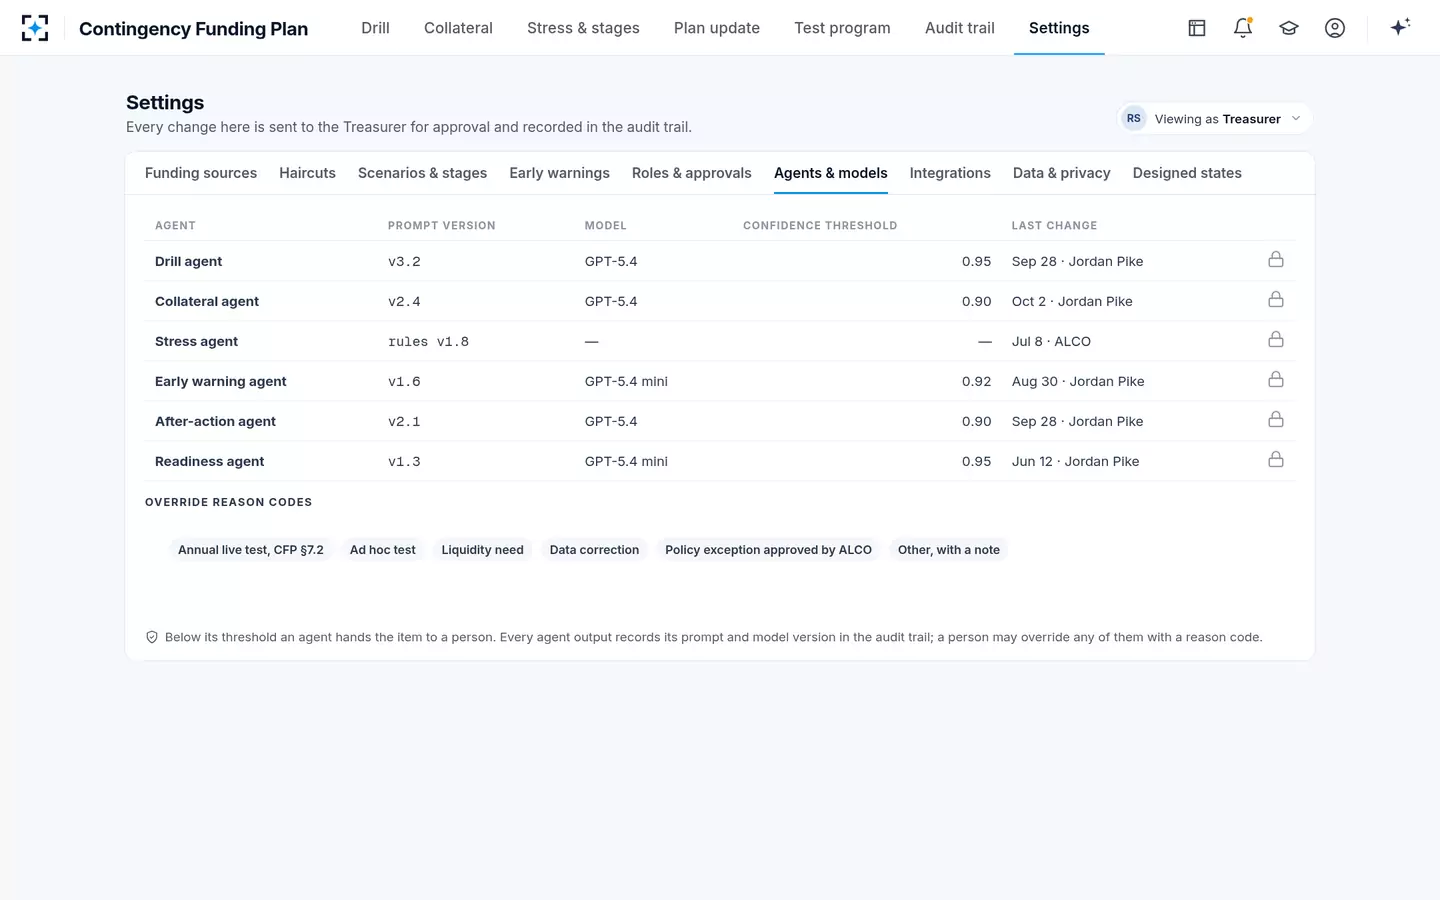Select the Settings top navigation tab
Image resolution: width=1440 pixels, height=900 pixels.
tap(1059, 28)
